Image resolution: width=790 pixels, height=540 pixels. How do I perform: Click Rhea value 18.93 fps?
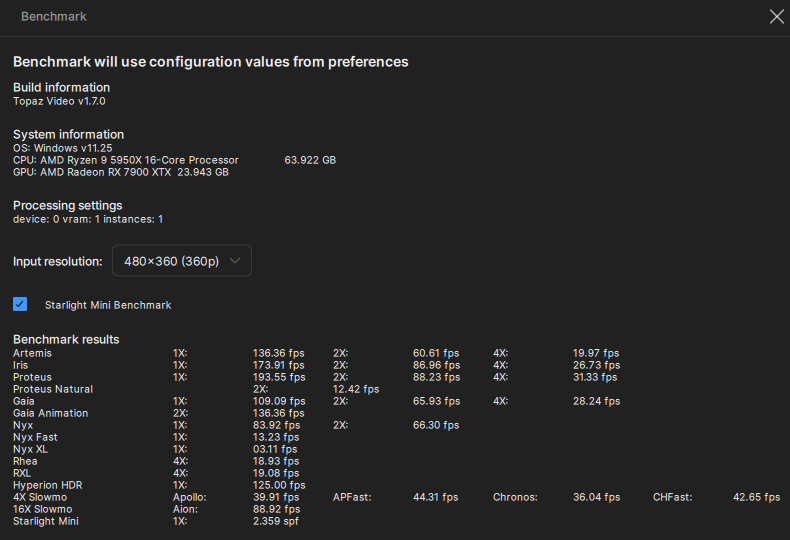pyautogui.click(x=276, y=461)
